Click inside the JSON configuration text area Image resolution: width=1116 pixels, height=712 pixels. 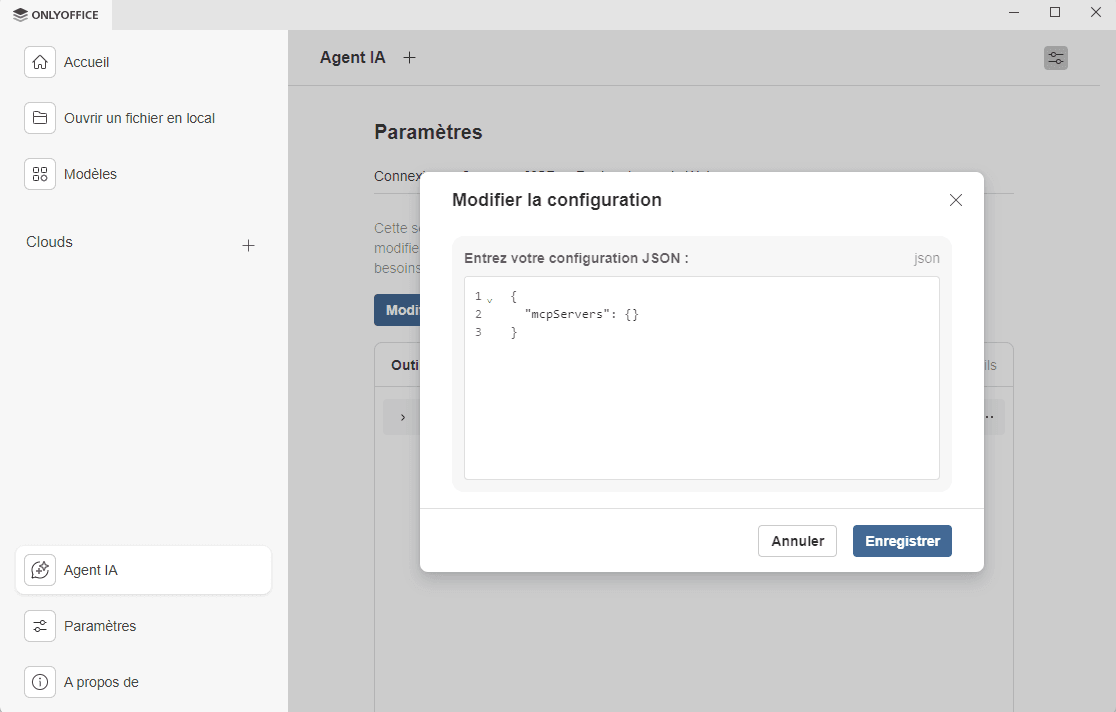coord(700,400)
